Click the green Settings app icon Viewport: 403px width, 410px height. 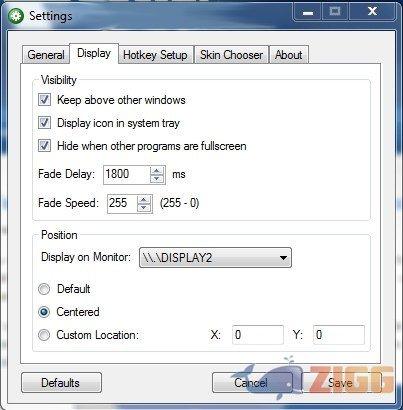16,16
